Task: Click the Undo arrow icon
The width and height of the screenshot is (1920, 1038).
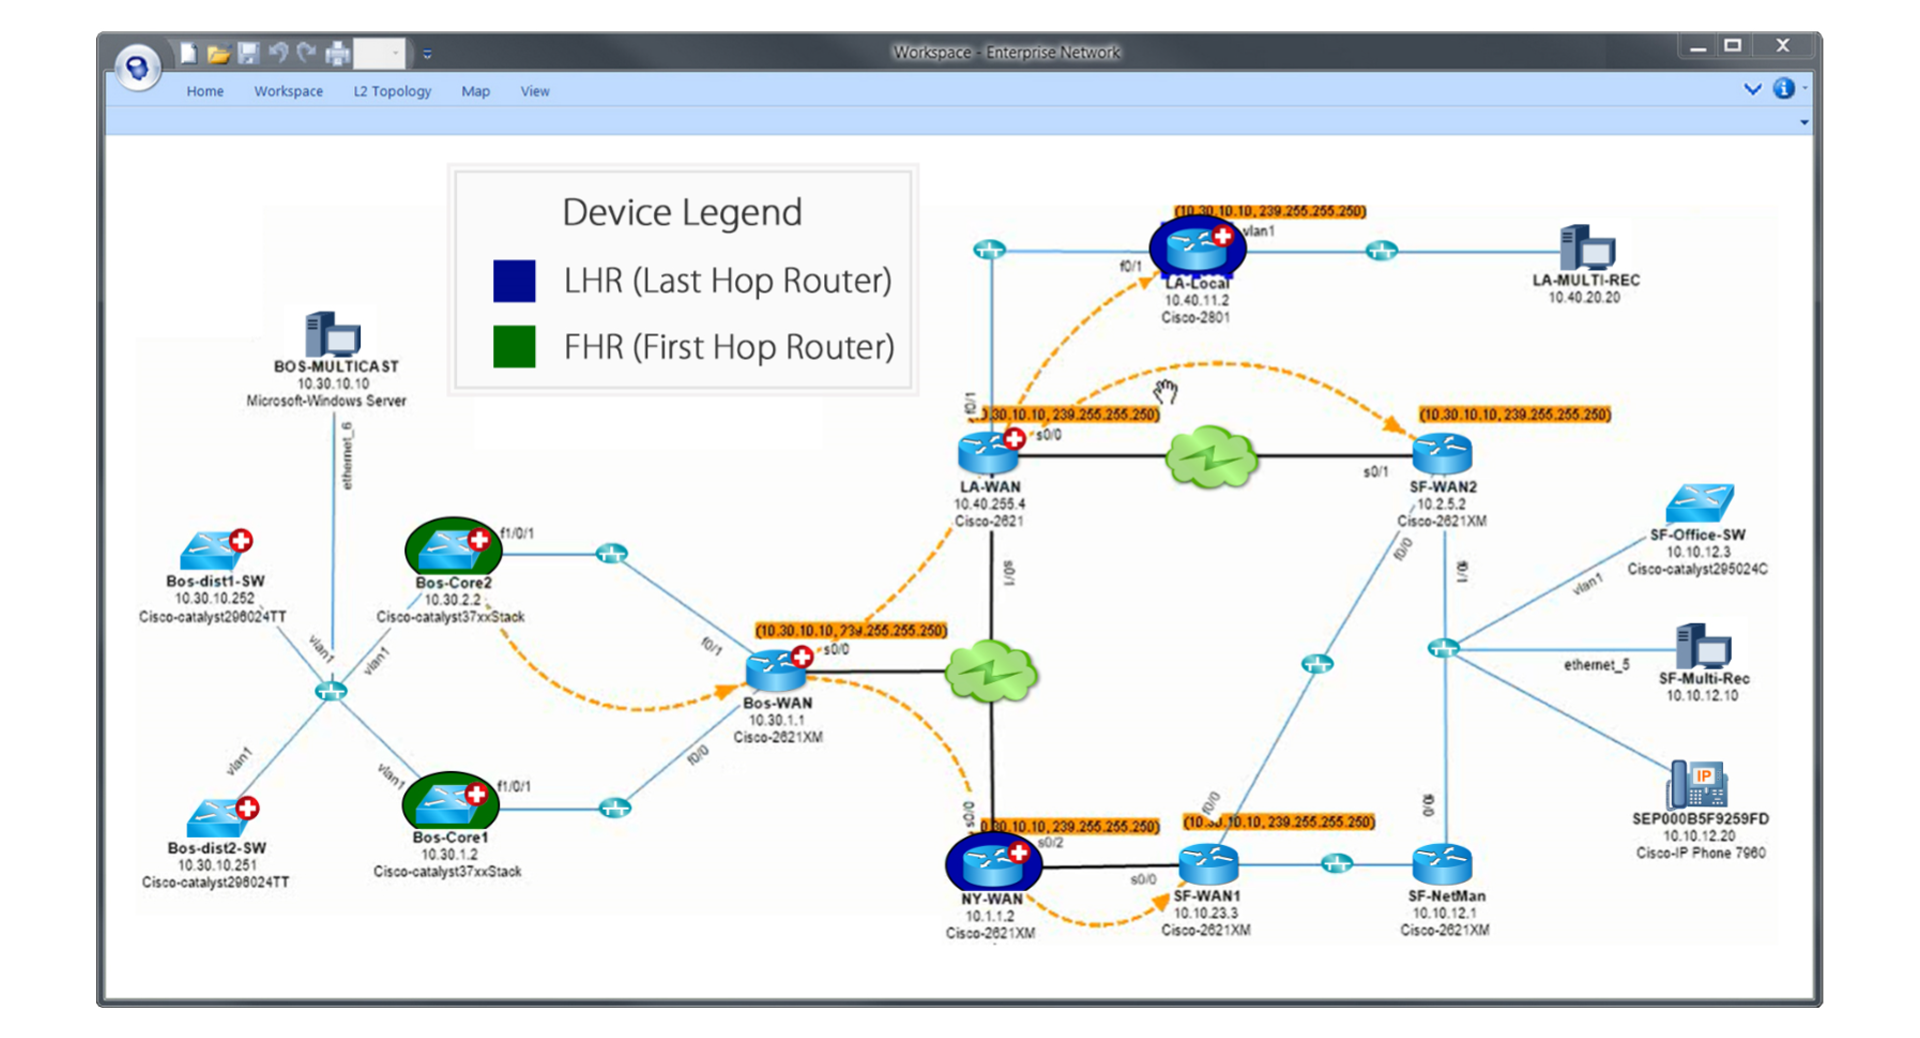Action: pyautogui.click(x=278, y=52)
